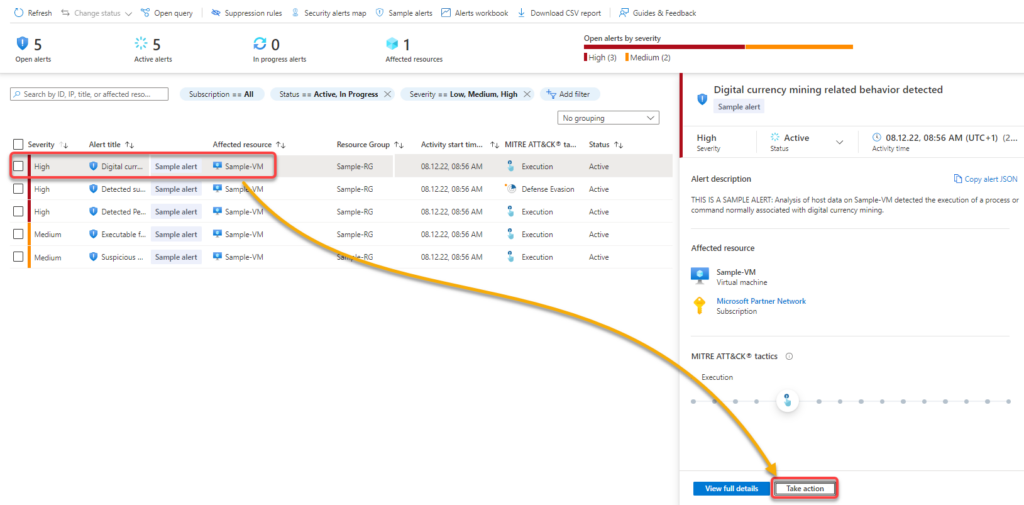
Task: Expand the Active status dropdown in details pane
Action: pyautogui.click(x=839, y=143)
